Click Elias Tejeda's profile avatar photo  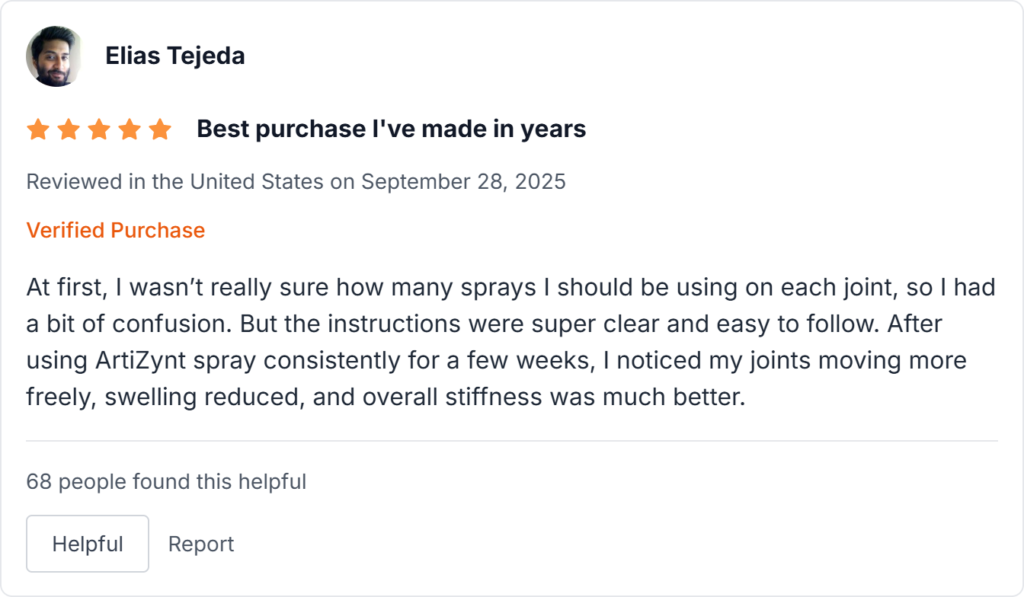(53, 56)
